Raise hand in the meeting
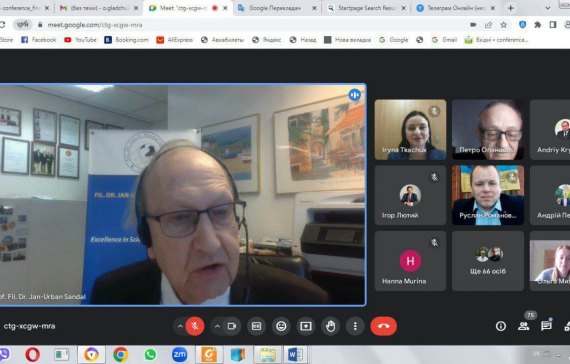Screen dimensions: 570x364 pos(330,326)
